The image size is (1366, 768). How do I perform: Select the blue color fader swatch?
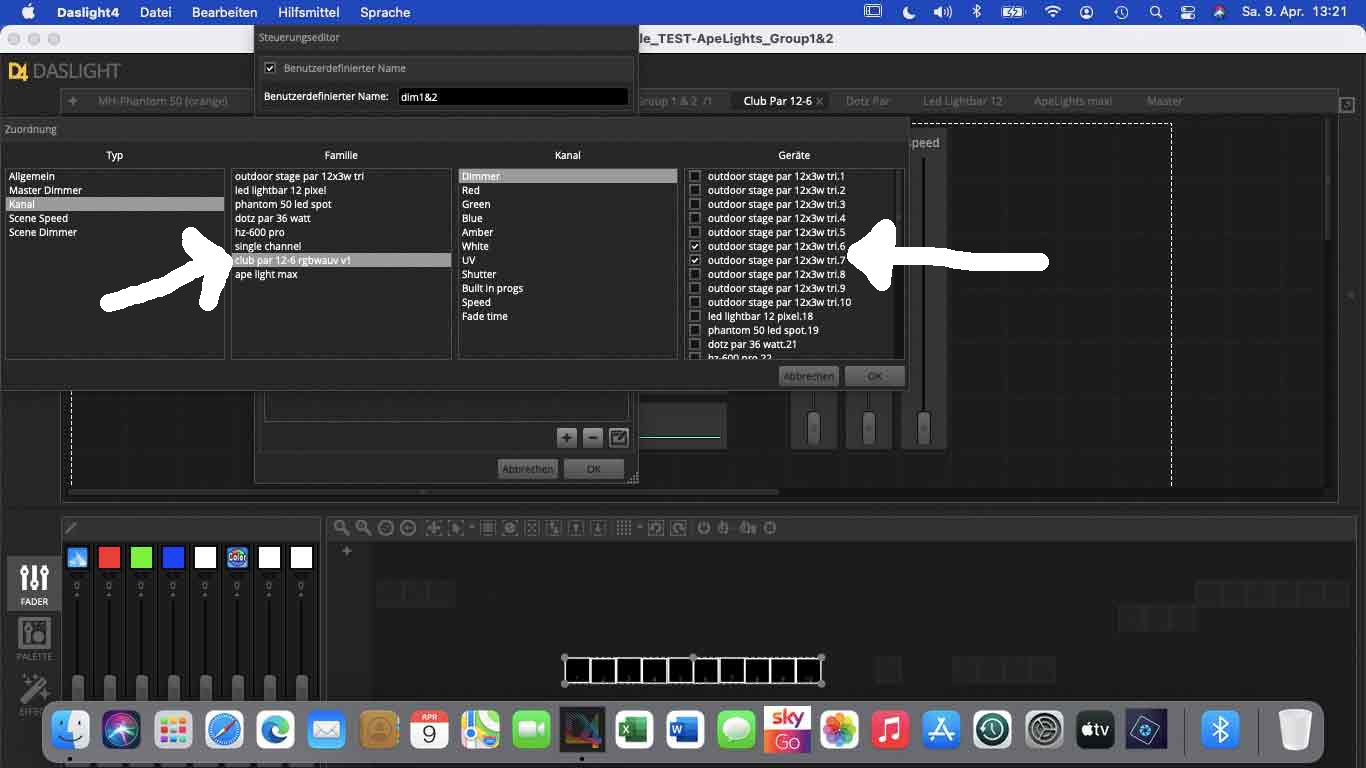[173, 558]
